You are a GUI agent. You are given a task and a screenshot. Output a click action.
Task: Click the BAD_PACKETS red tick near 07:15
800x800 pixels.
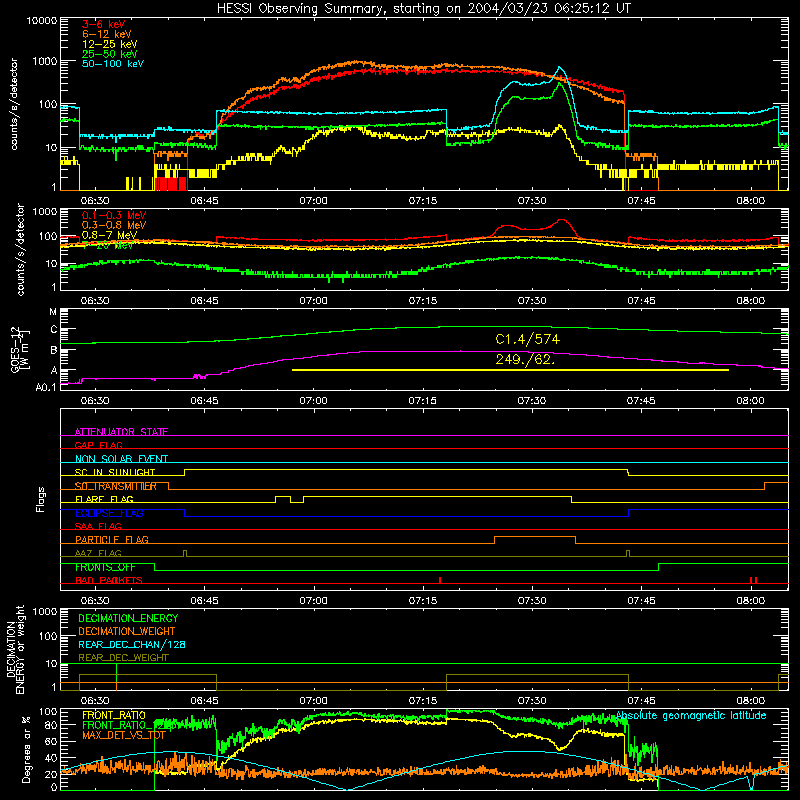(x=440, y=580)
